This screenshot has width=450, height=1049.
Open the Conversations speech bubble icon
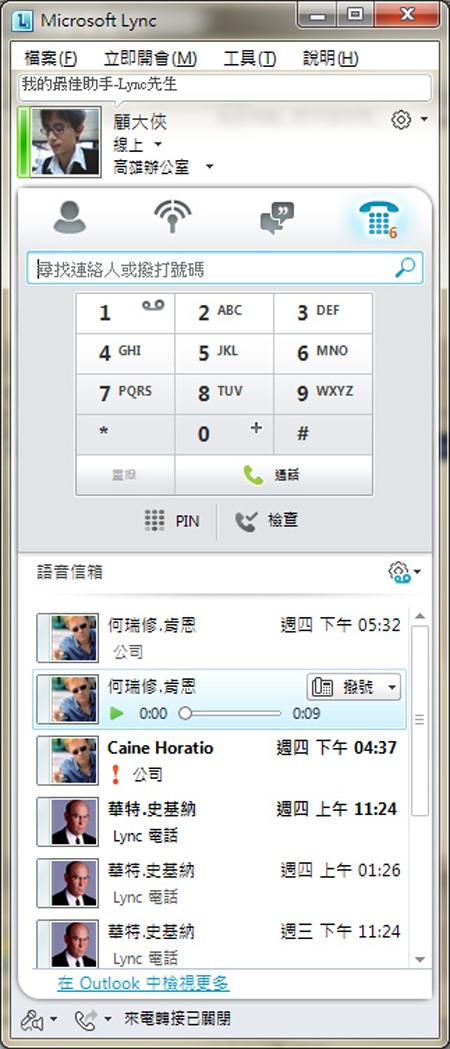(276, 218)
